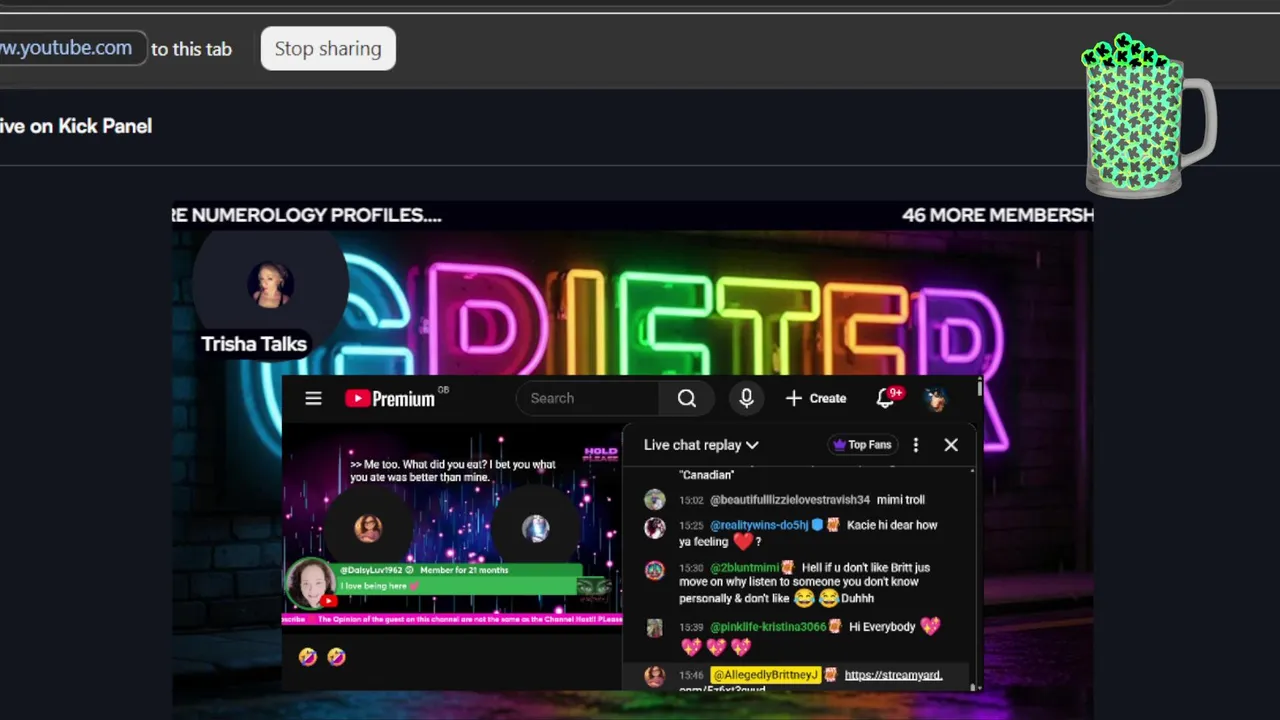Click the 15:46 timestamp in the chat
The height and width of the screenshot is (720, 1280).
(691, 675)
